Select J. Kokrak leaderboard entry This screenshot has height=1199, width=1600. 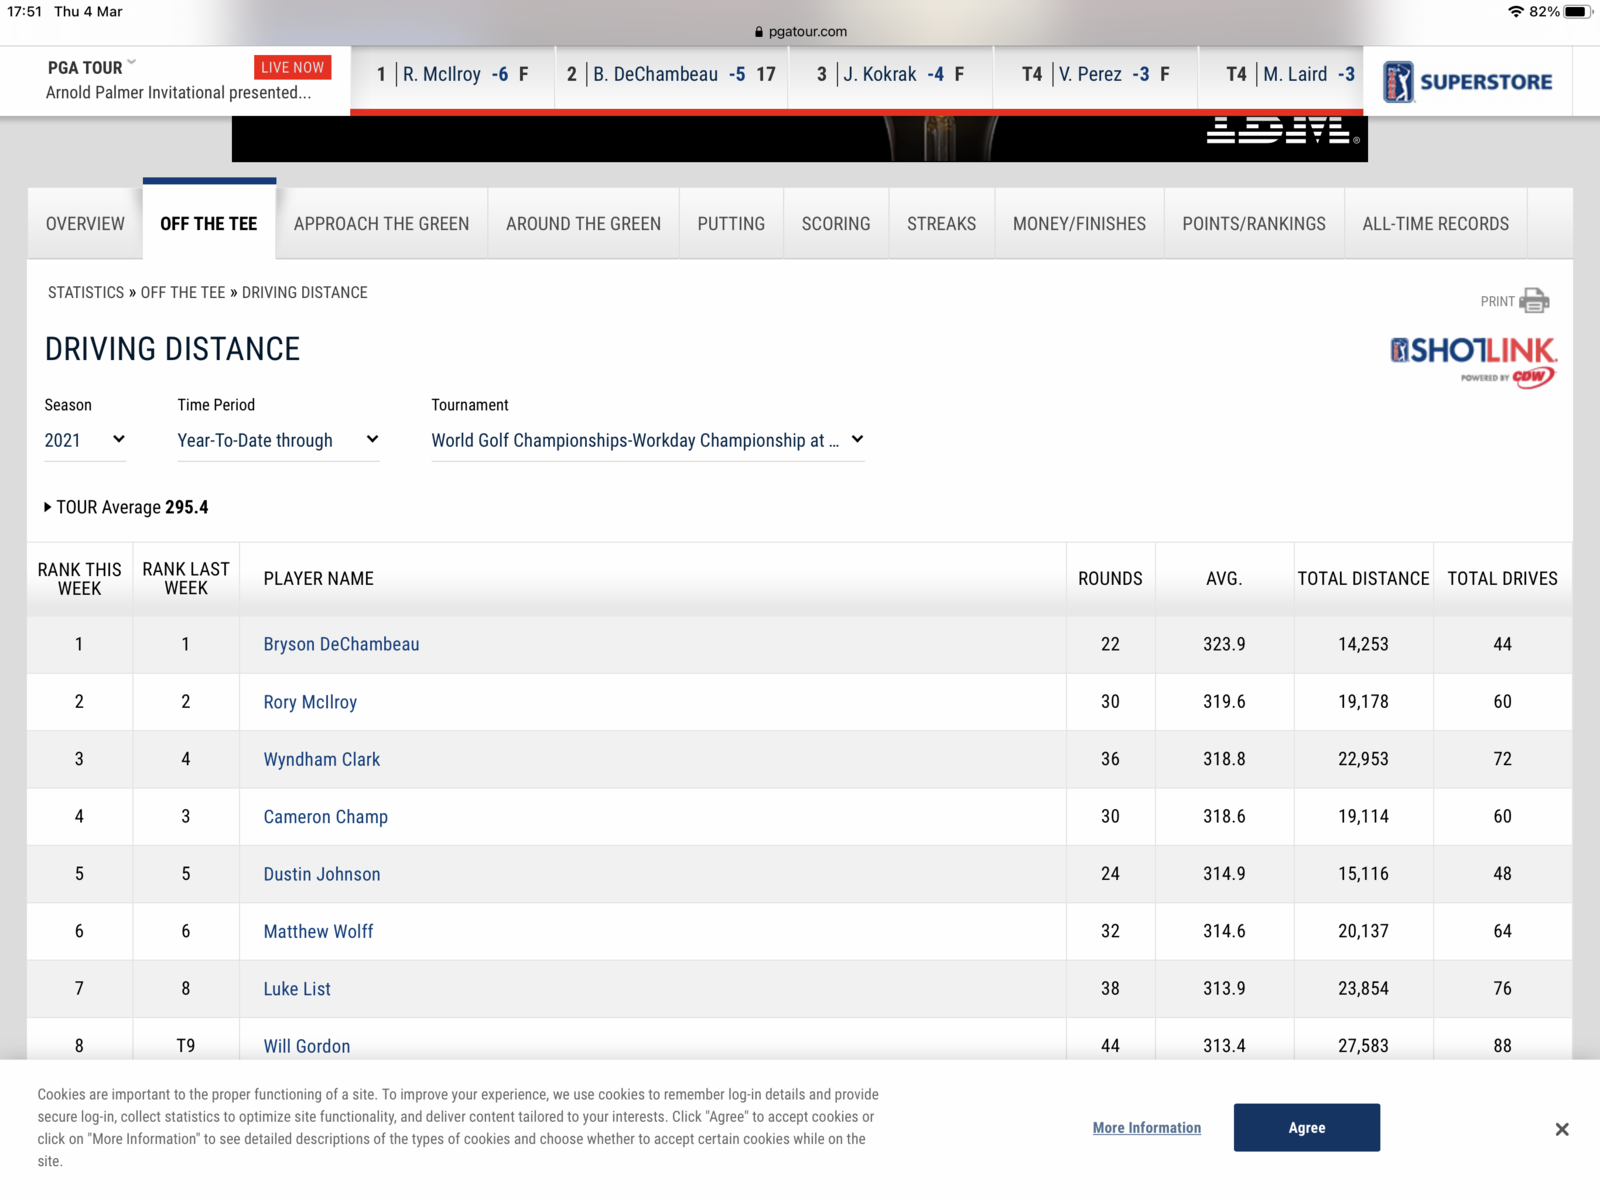click(890, 74)
